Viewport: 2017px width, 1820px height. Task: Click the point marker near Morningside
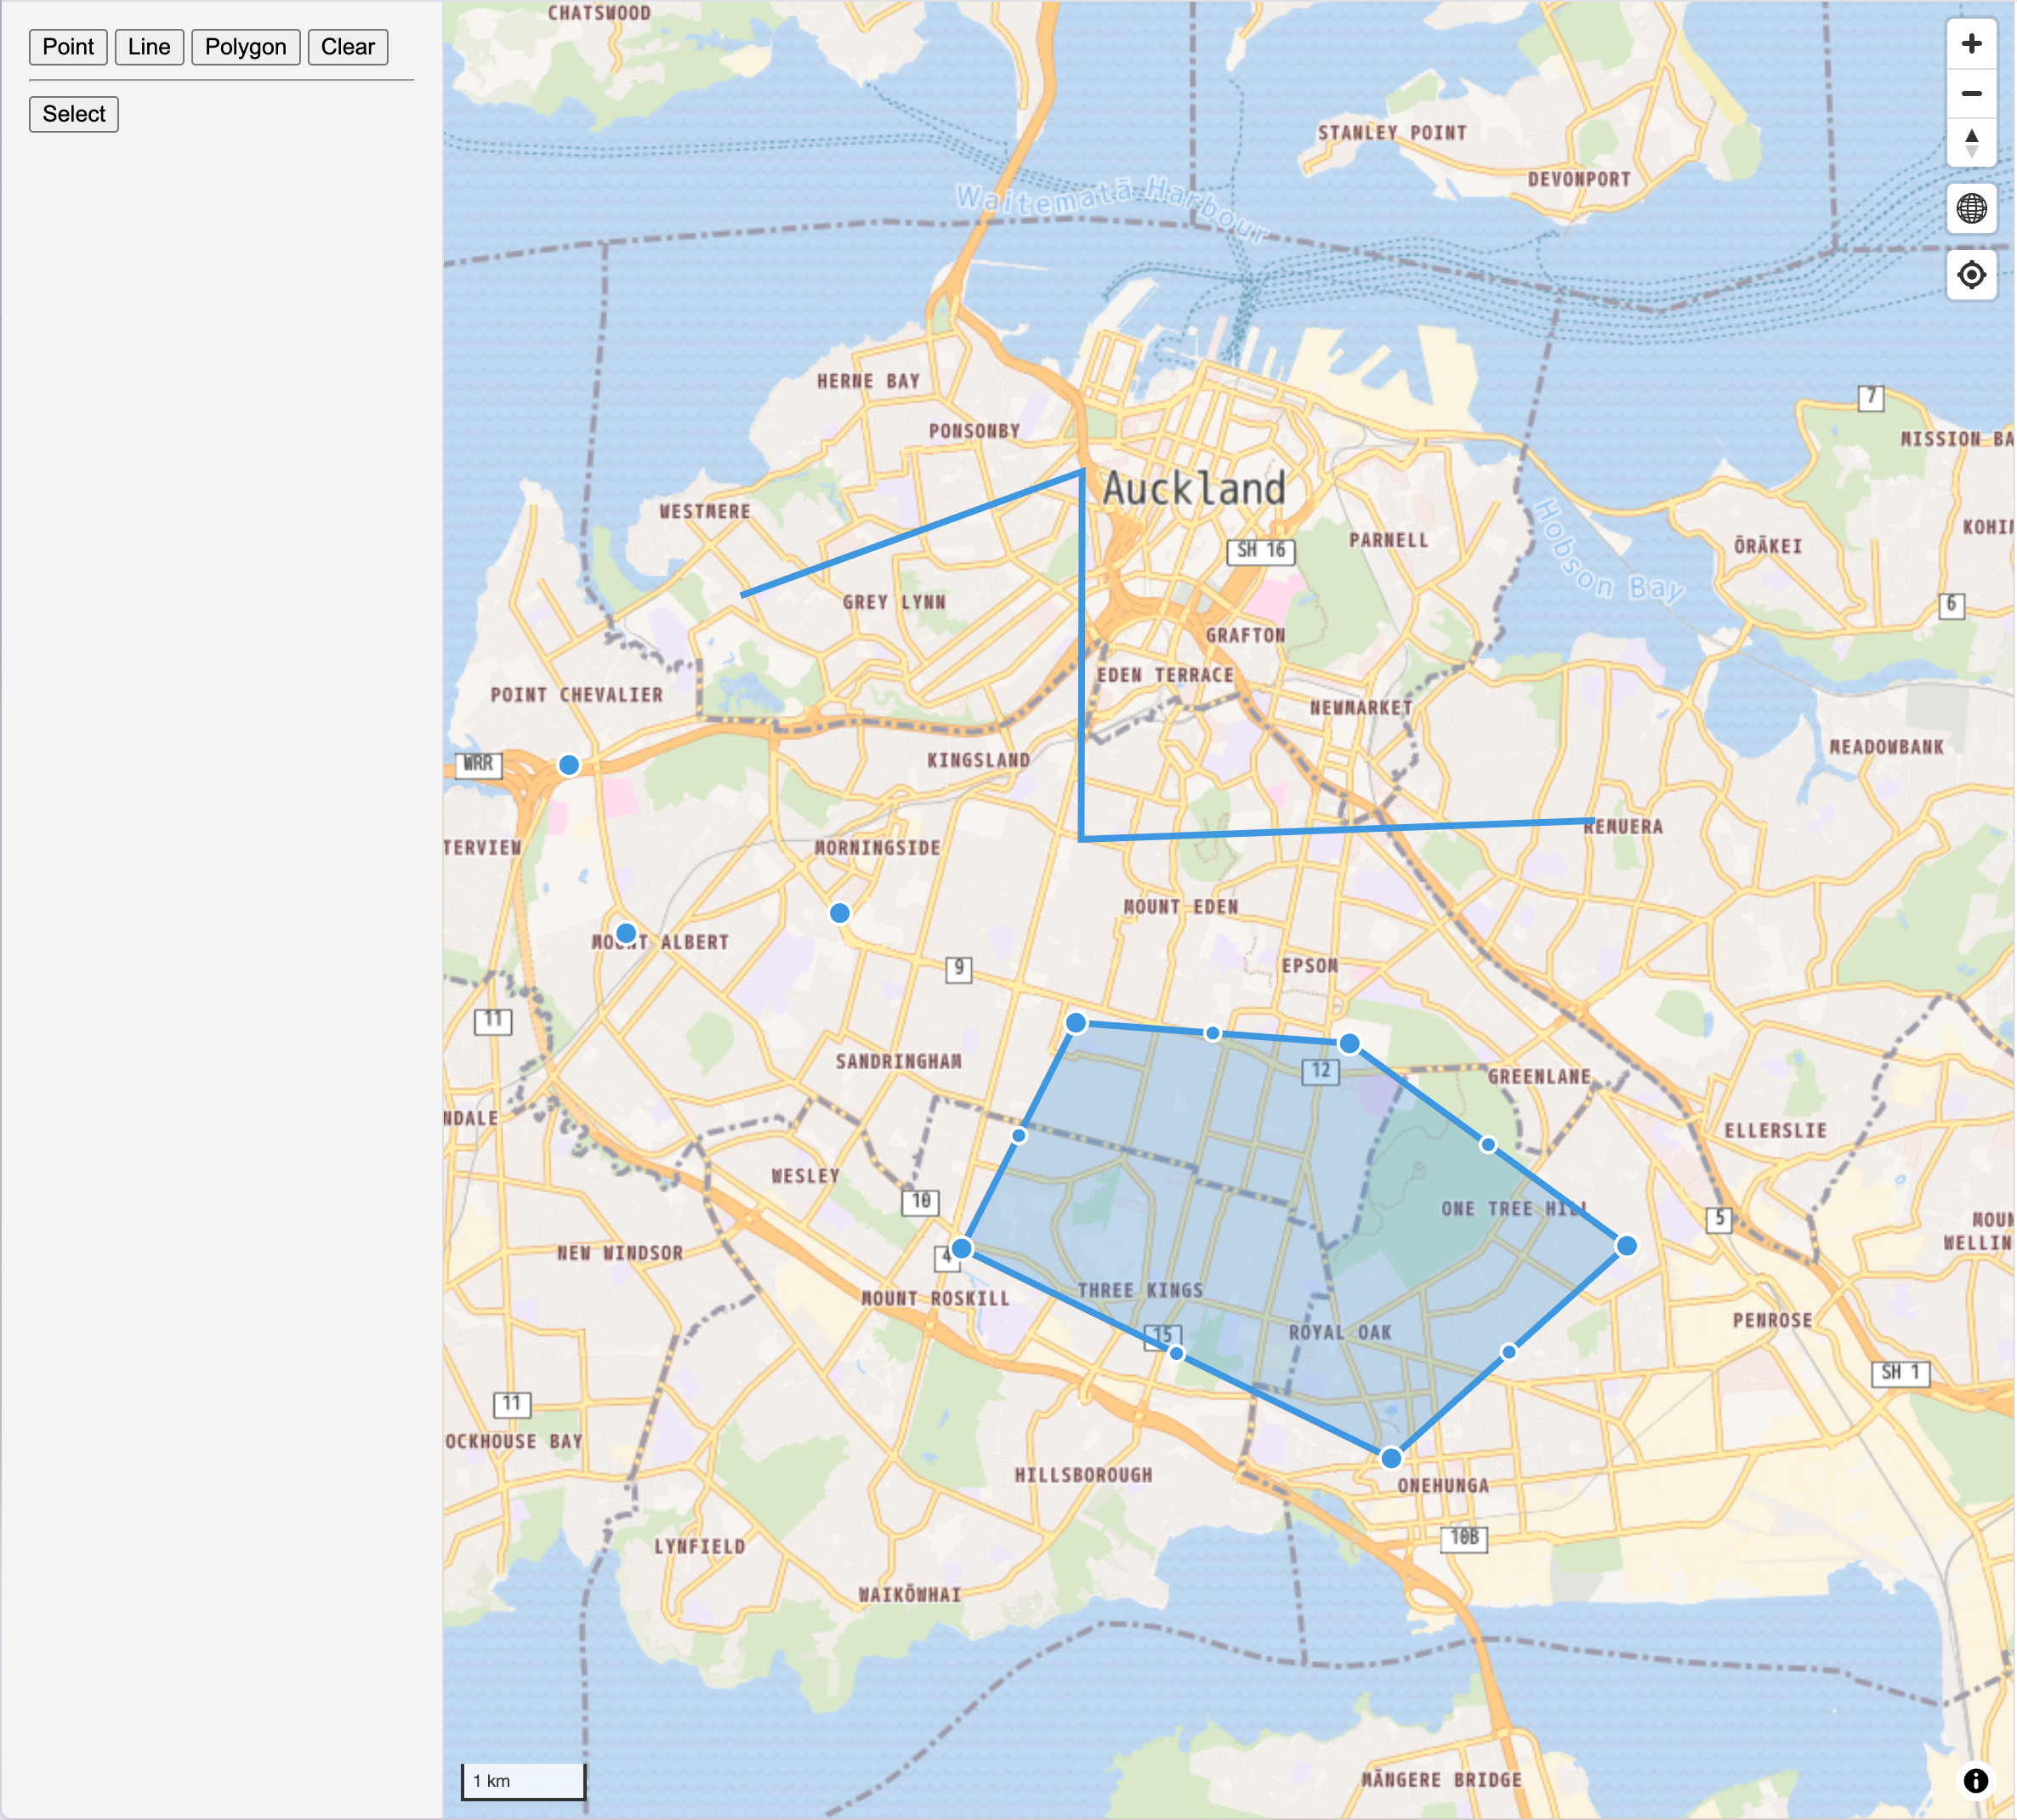pyautogui.click(x=840, y=913)
